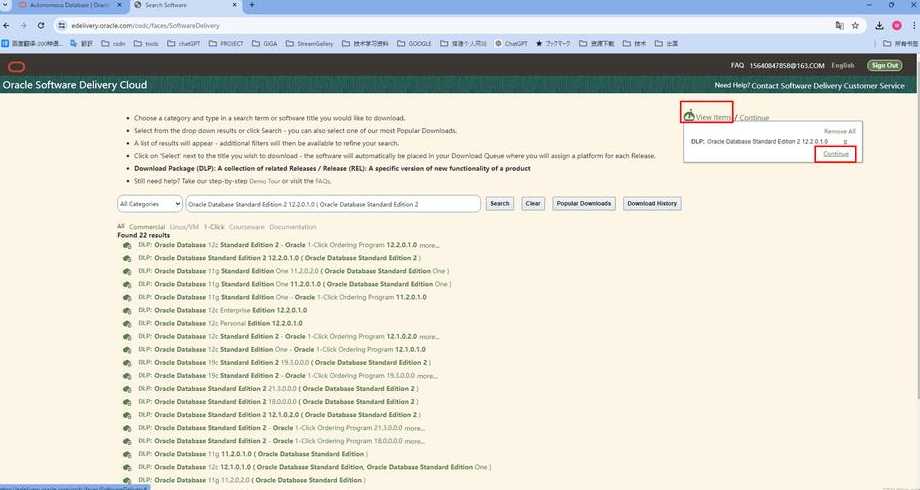Click the Clear button
Image resolution: width=920 pixels, height=490 pixels.
click(533, 204)
